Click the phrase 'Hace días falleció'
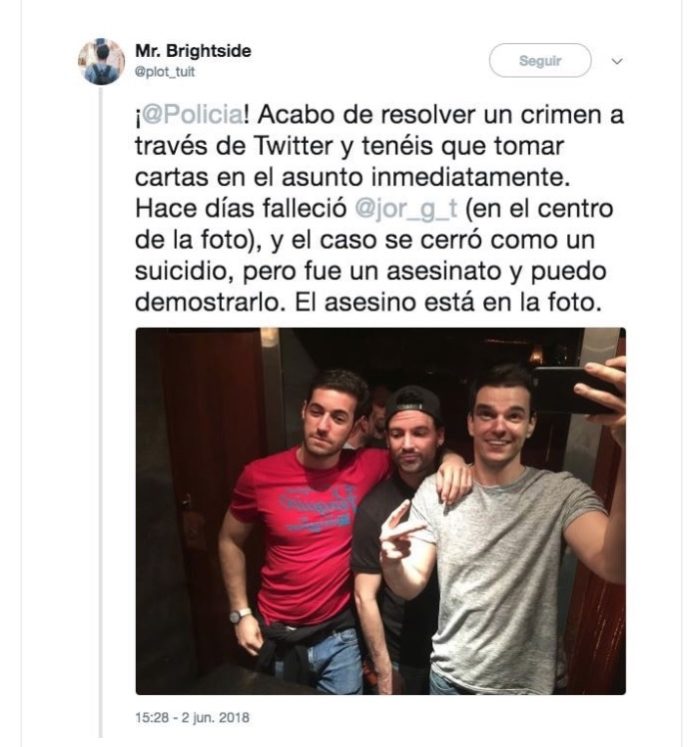The height and width of the screenshot is (747, 700). tap(241, 209)
